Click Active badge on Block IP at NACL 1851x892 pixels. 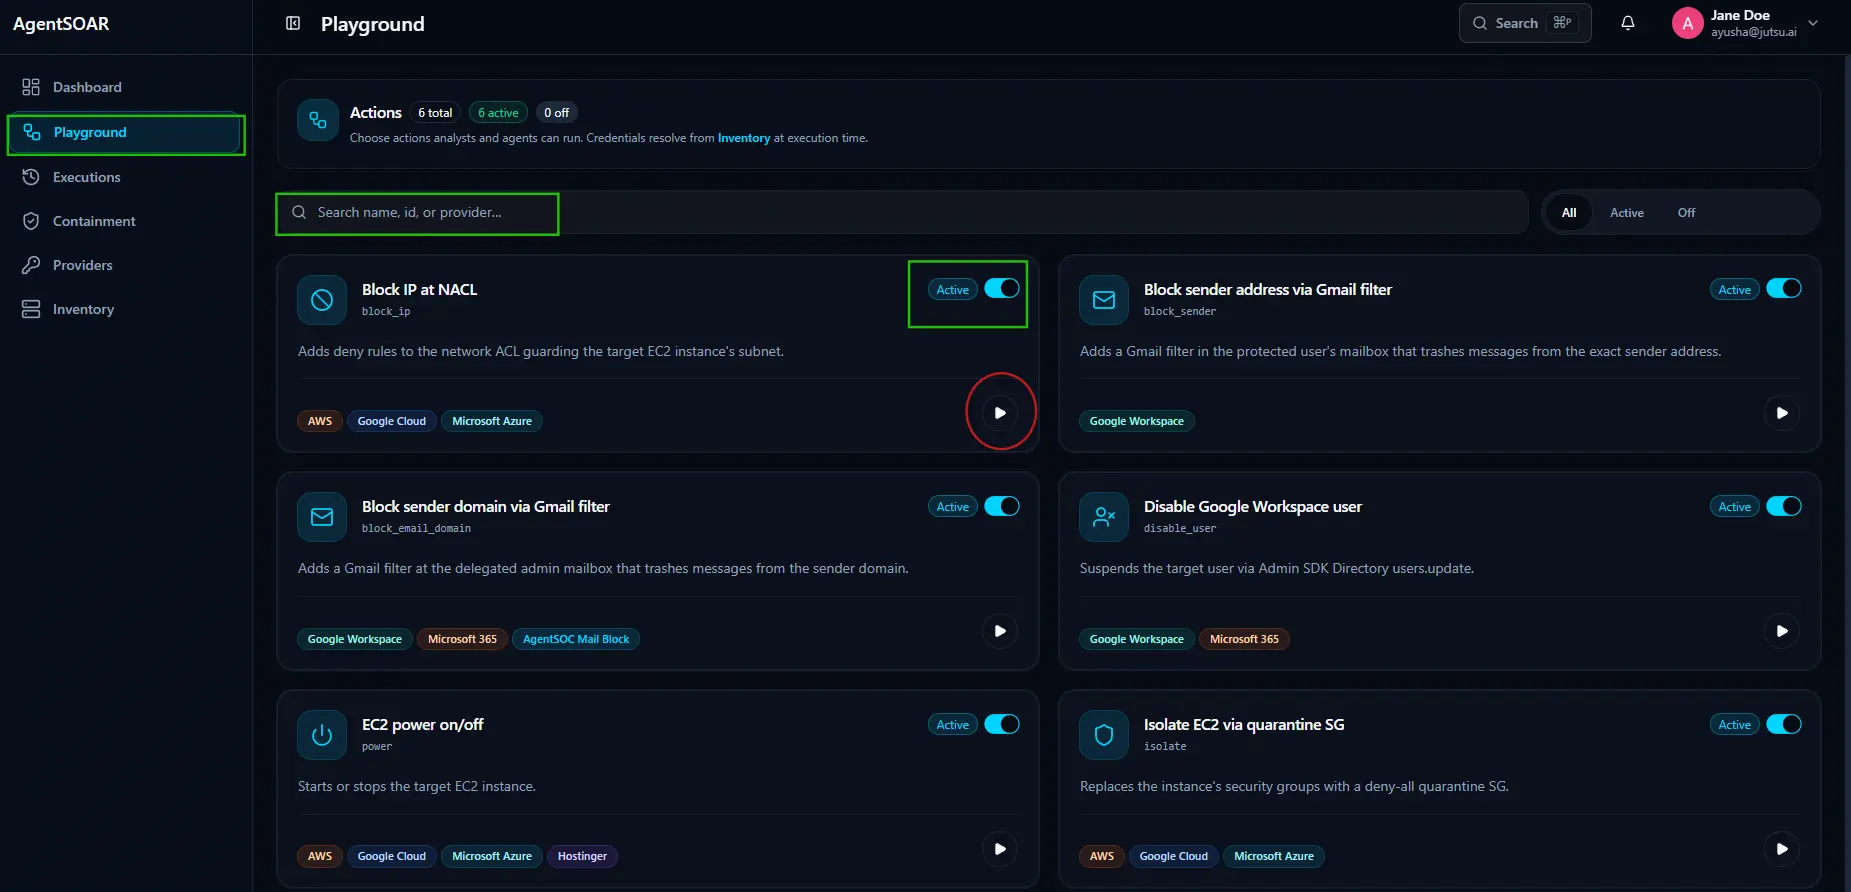953,289
